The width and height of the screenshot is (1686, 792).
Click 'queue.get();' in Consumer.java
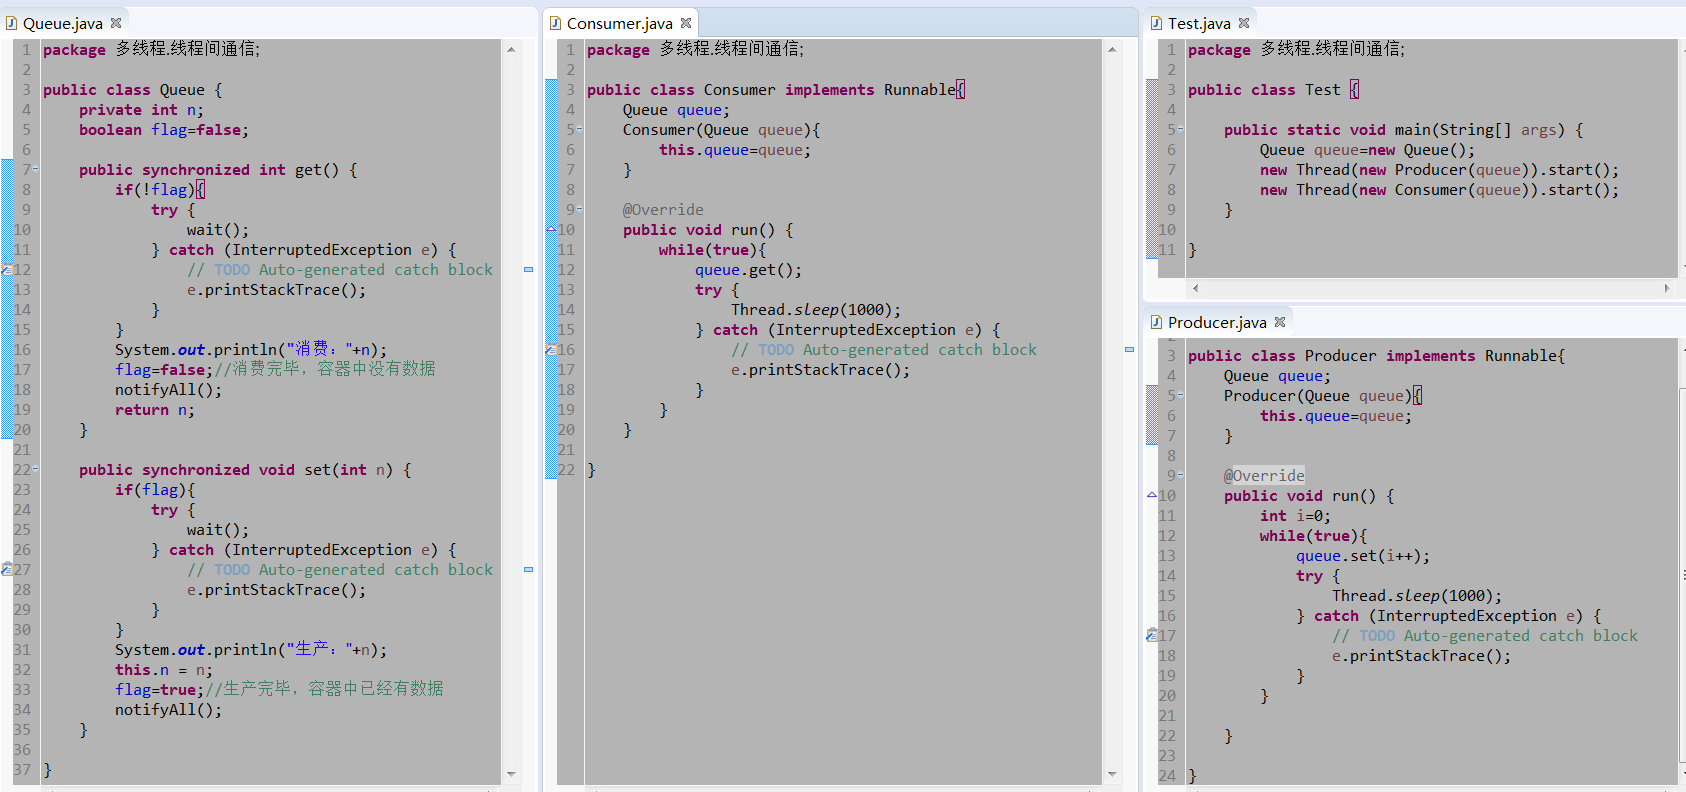tap(748, 269)
